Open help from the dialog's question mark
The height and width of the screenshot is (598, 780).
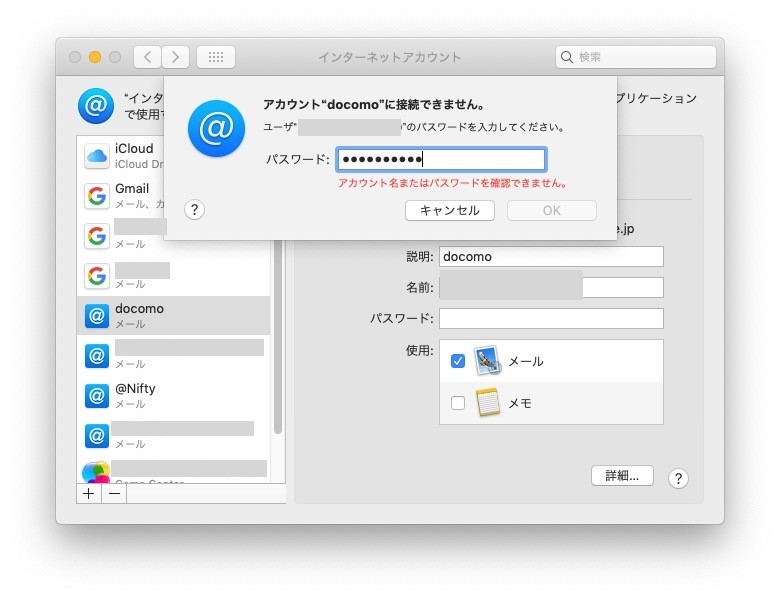pyautogui.click(x=195, y=210)
